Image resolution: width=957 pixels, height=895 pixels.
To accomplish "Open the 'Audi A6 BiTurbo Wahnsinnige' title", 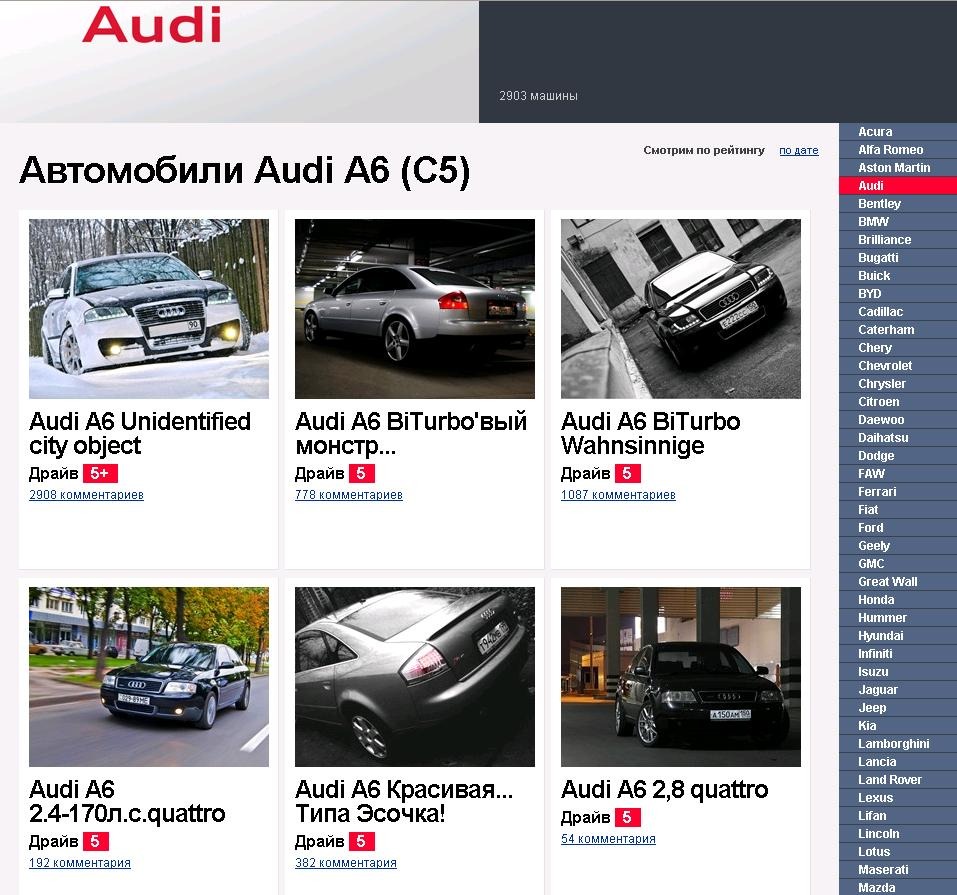I will (651, 433).
